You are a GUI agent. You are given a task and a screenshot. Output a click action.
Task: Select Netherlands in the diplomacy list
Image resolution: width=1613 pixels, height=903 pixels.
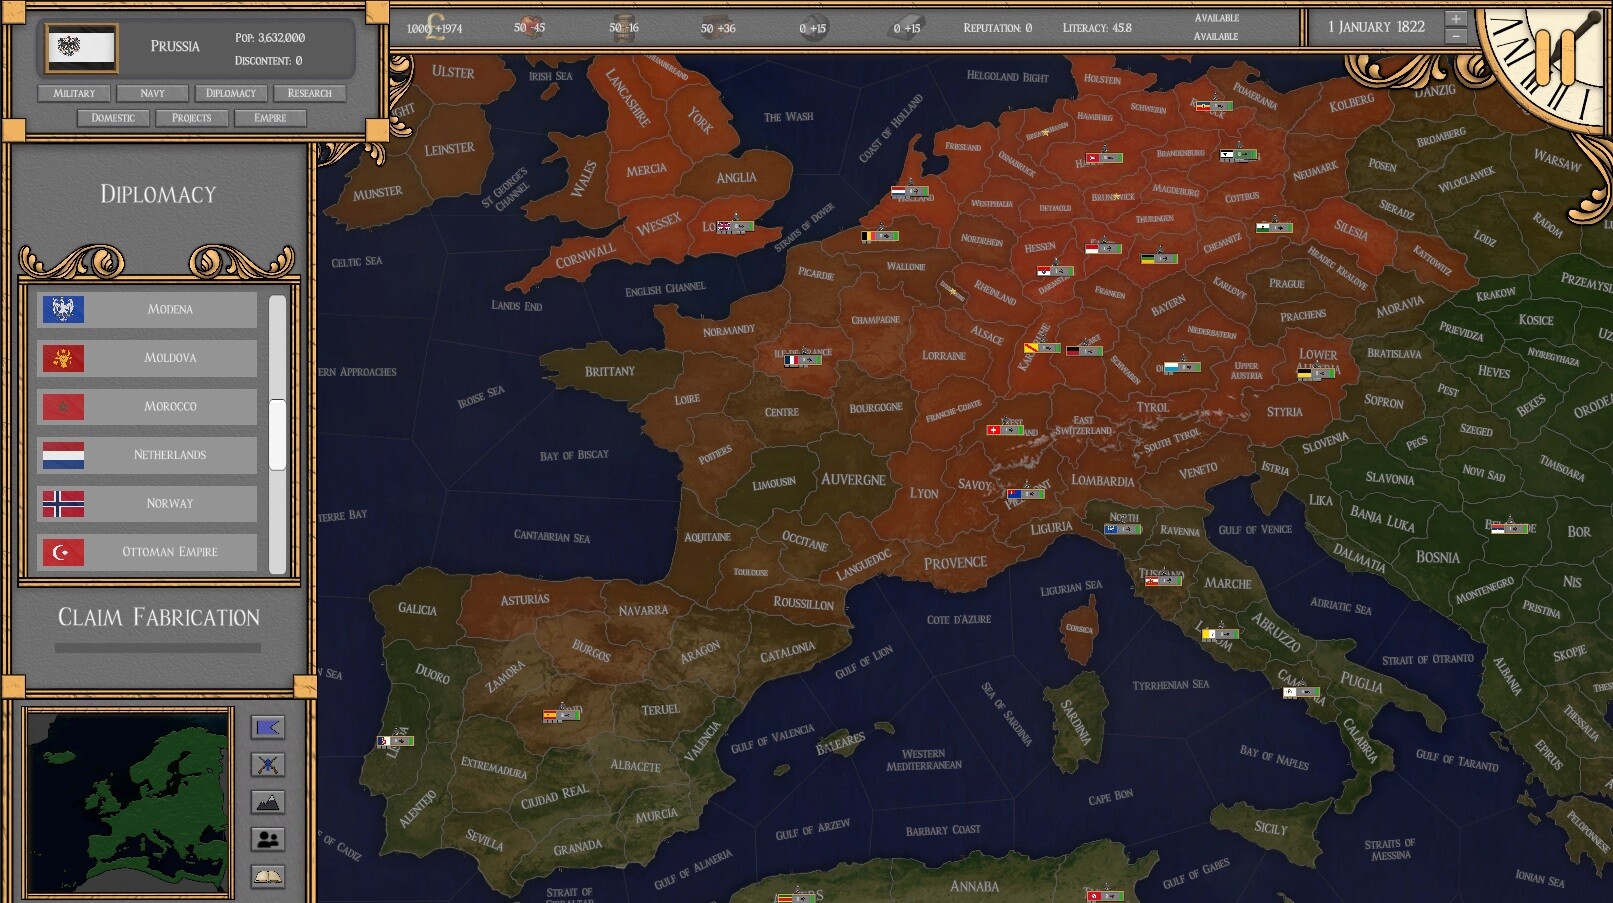[x=148, y=455]
